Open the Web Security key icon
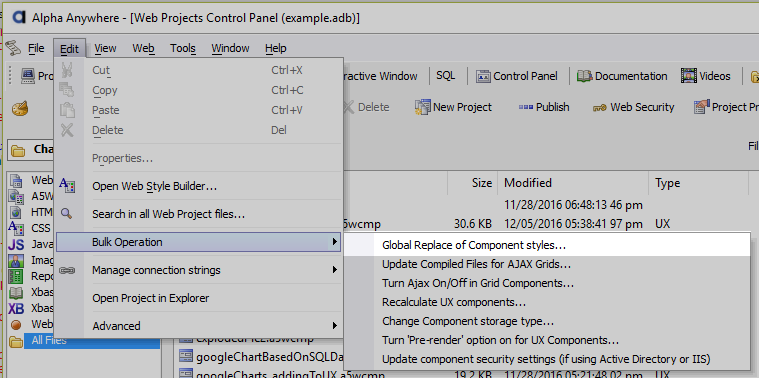 tap(599, 107)
